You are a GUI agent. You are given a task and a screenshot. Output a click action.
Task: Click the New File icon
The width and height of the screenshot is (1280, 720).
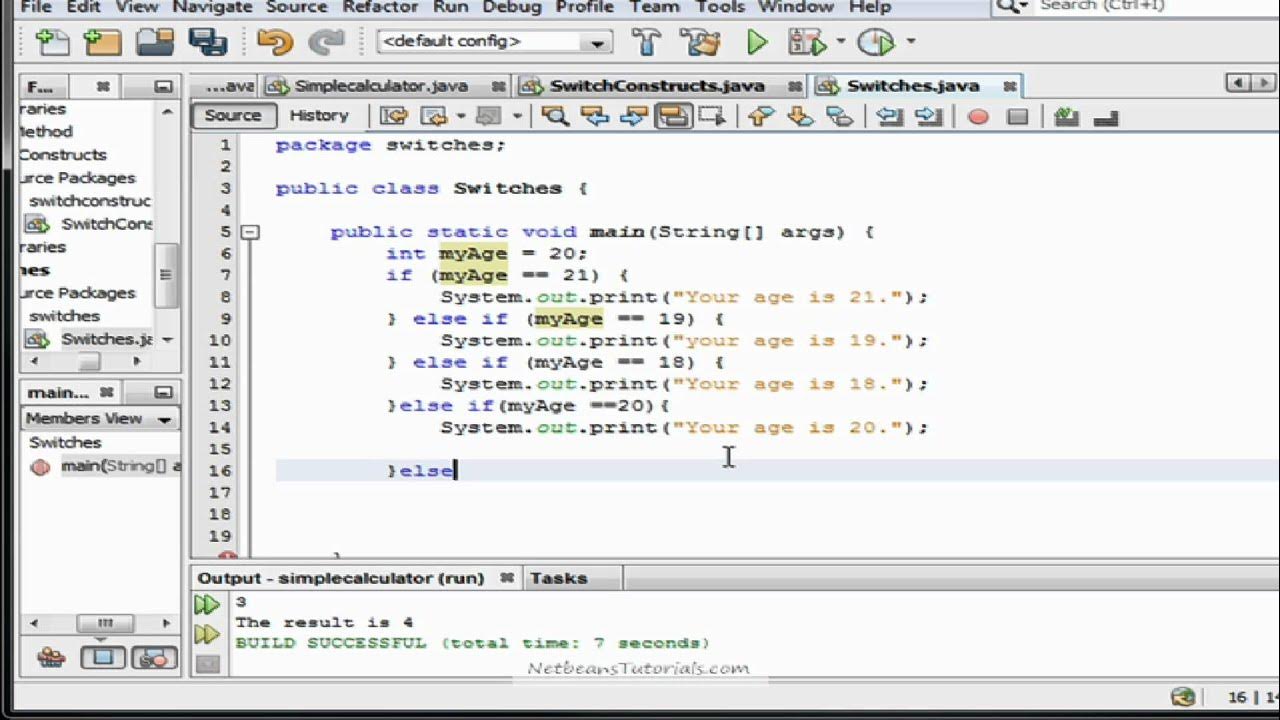tap(52, 42)
